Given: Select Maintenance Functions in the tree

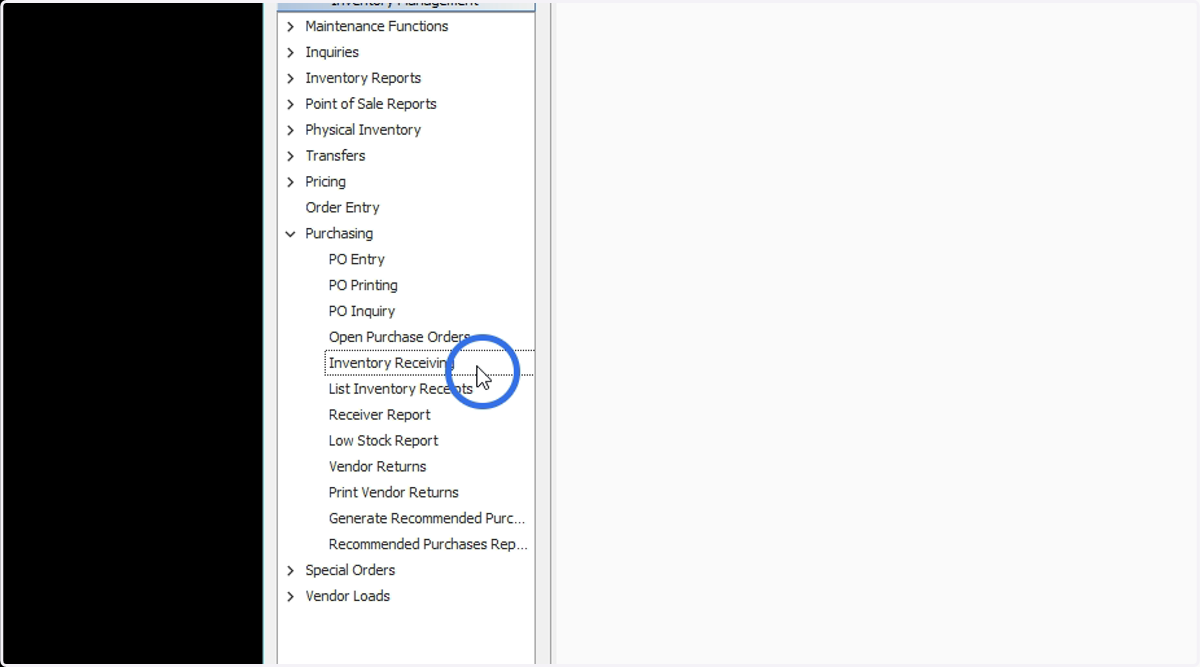Looking at the screenshot, I should (x=377, y=26).
